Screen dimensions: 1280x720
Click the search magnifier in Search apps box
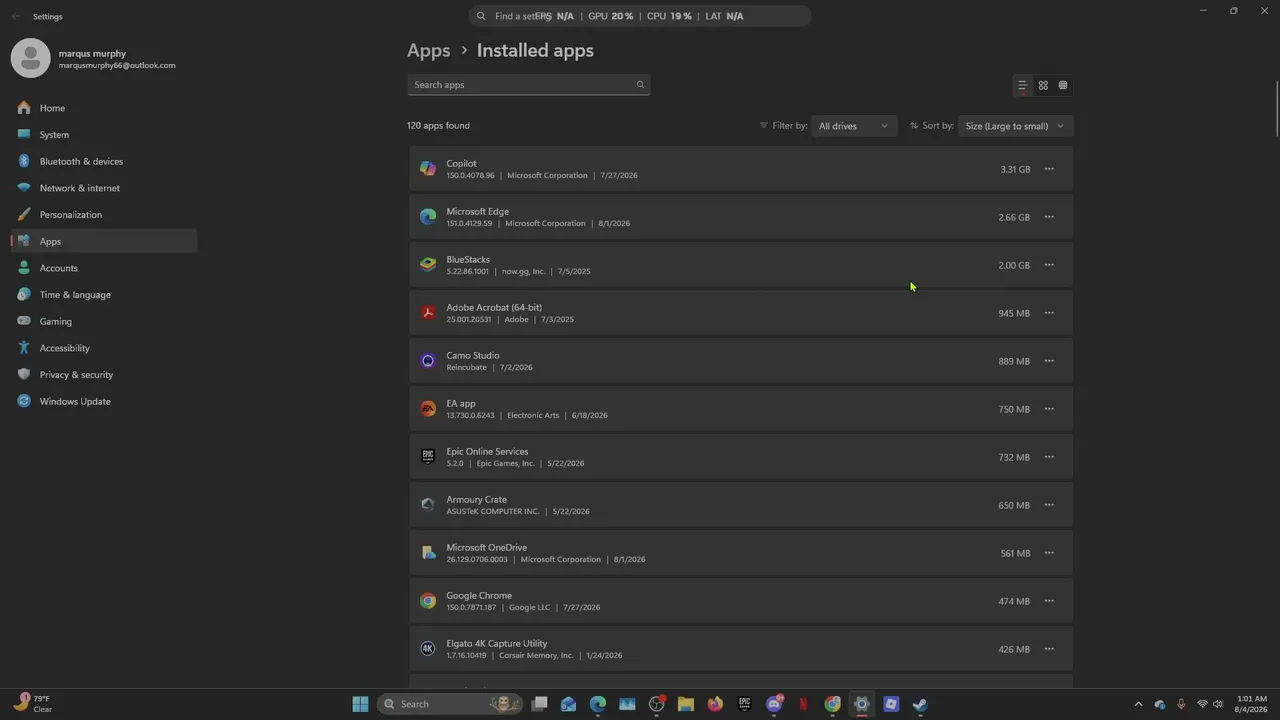(640, 85)
